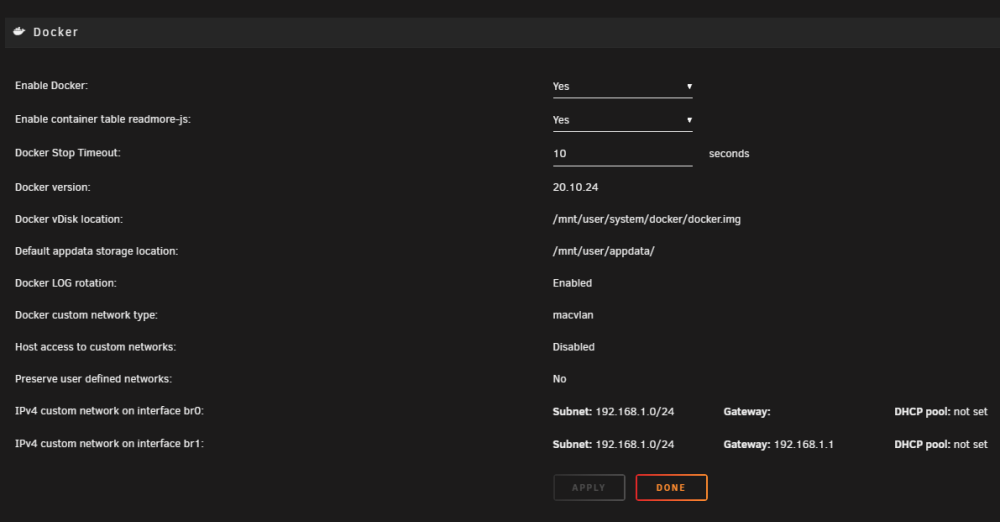
Task: Click the Docker section header title
Action: [55, 32]
